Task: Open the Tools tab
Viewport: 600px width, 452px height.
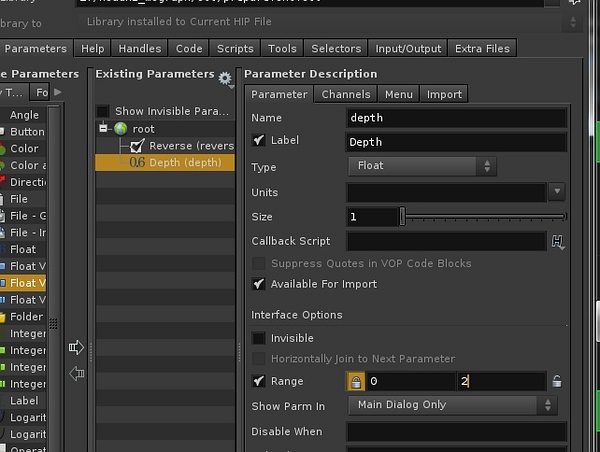Action: (282, 49)
